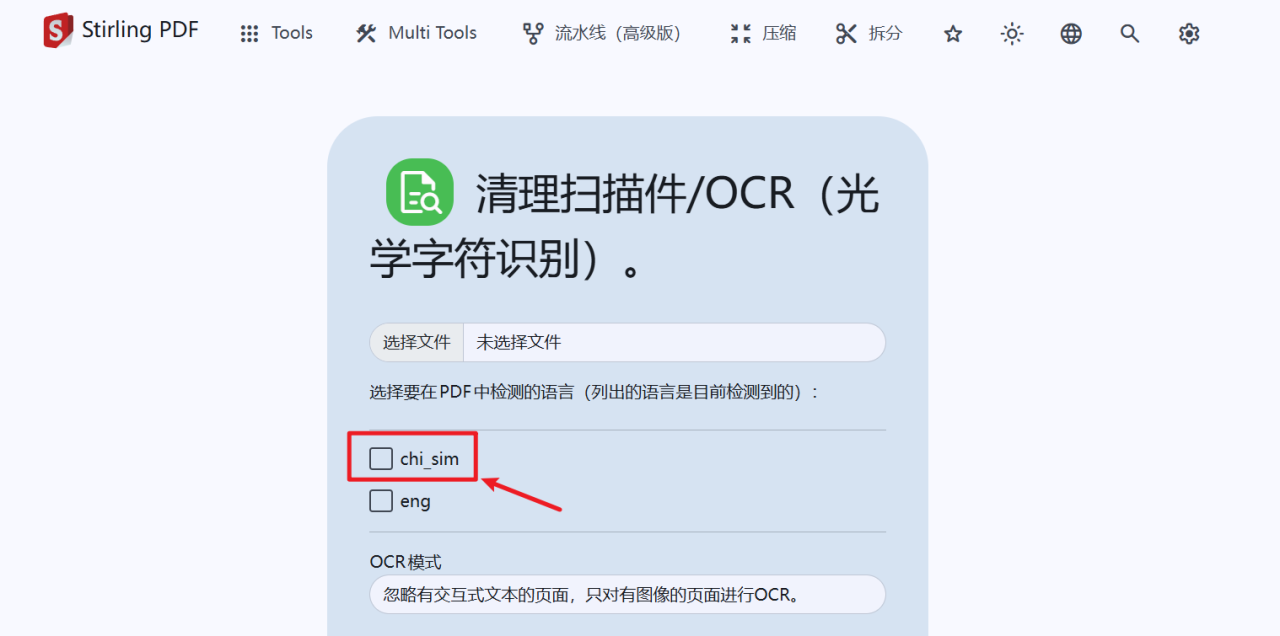Toggle dark mode with the sun icon
The height and width of the screenshot is (636, 1280).
click(1012, 34)
